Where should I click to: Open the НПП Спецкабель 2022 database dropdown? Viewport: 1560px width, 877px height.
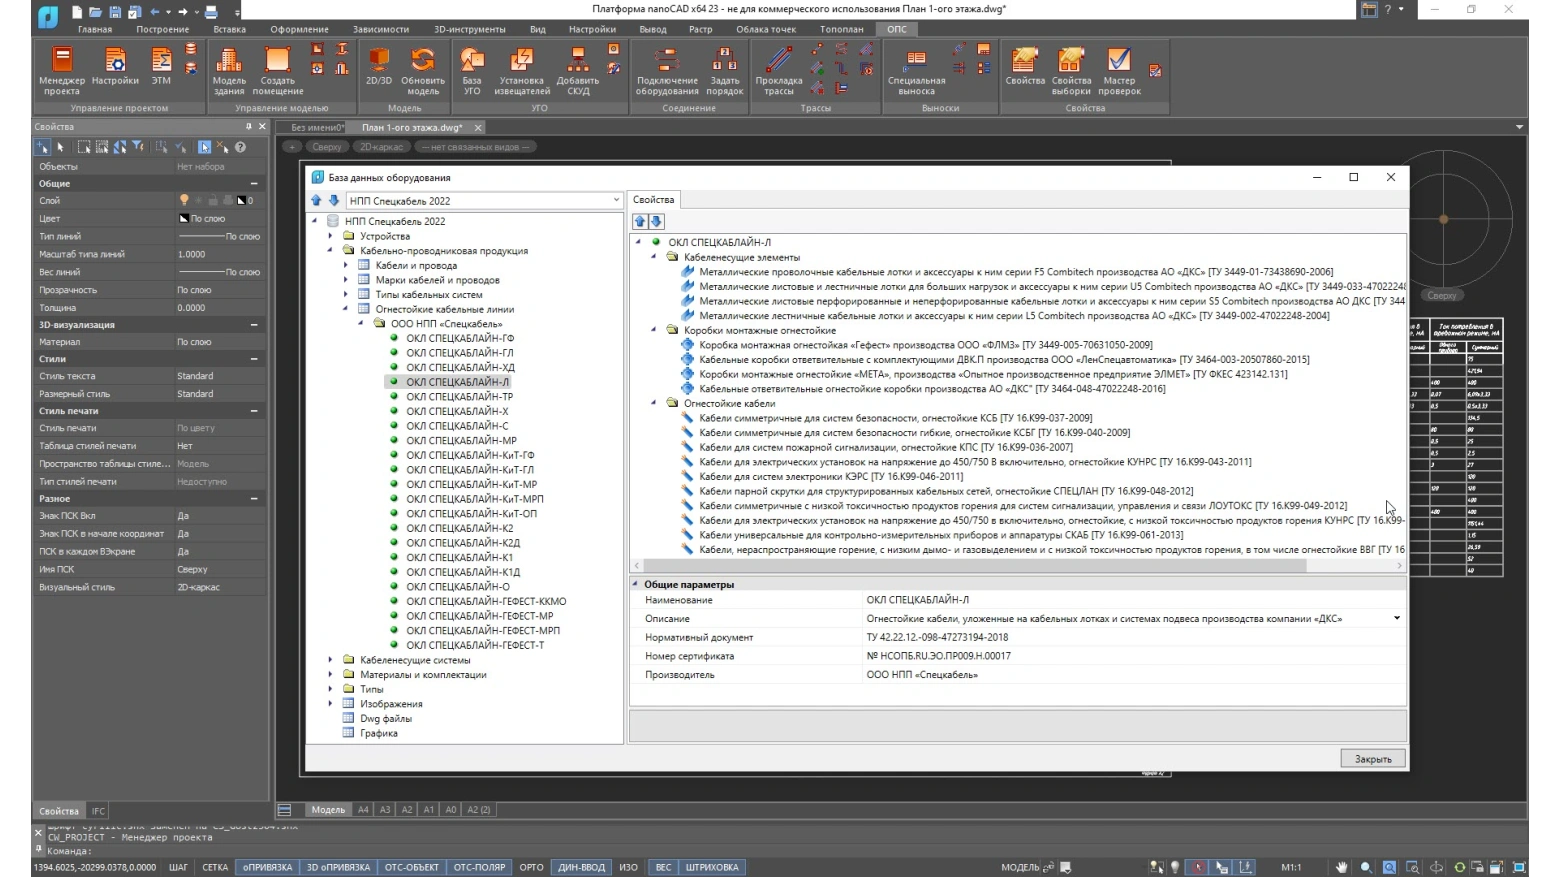point(616,201)
